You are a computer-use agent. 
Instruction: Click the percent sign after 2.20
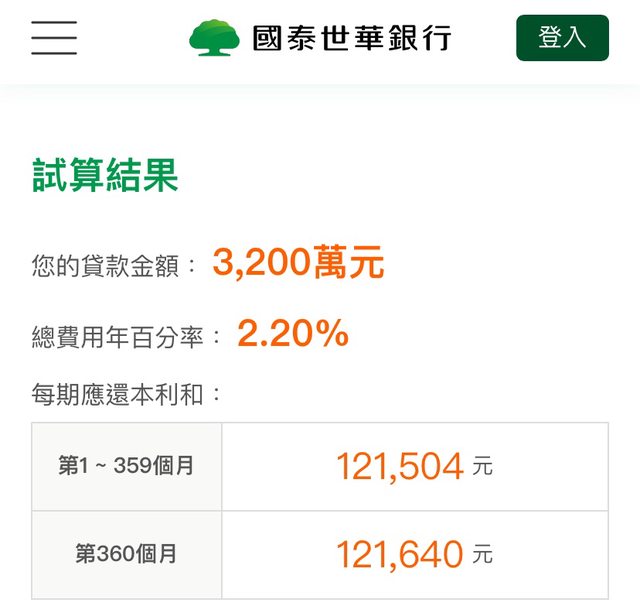(x=329, y=335)
